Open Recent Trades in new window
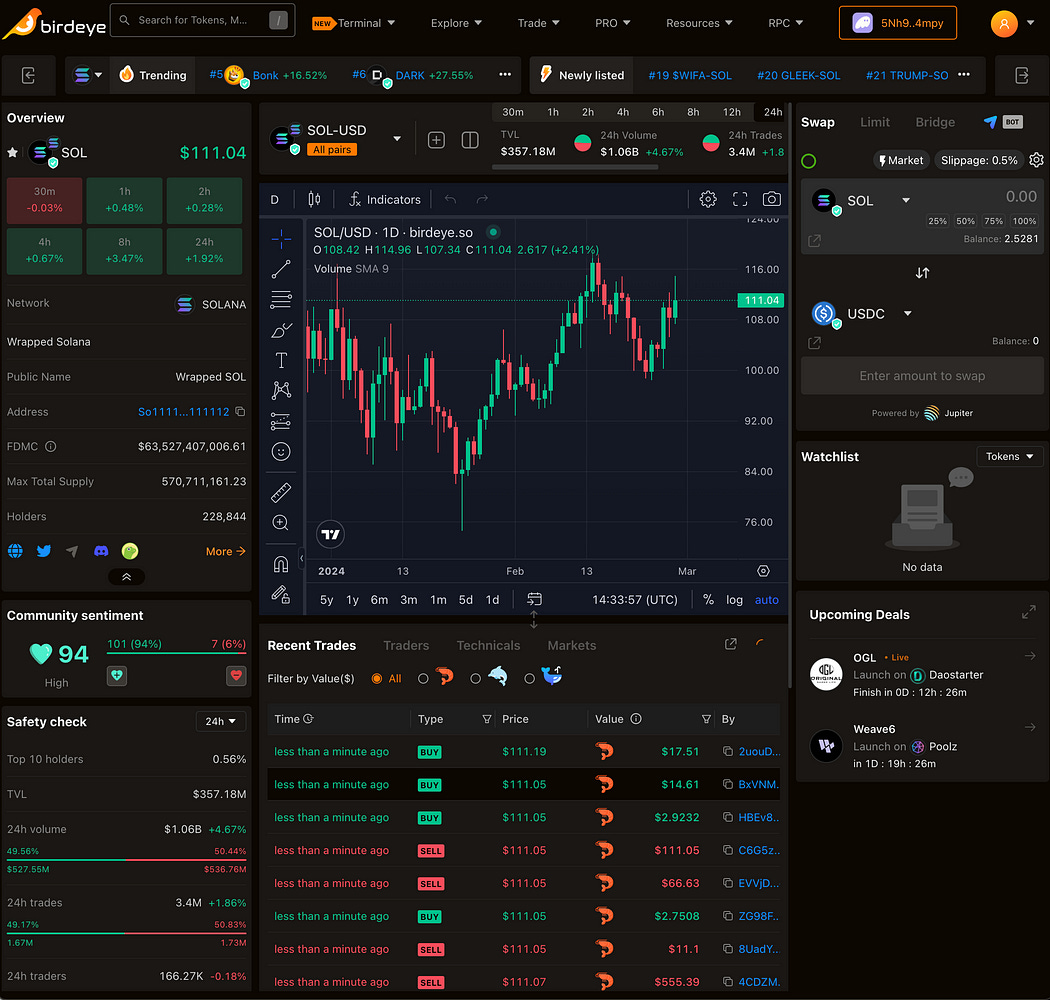 731,644
